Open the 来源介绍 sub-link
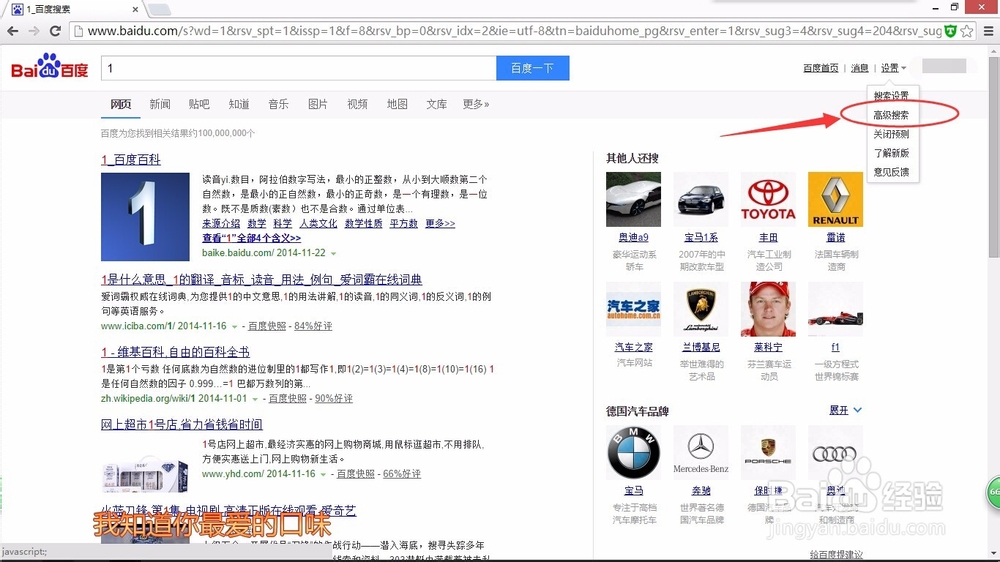 [221, 223]
